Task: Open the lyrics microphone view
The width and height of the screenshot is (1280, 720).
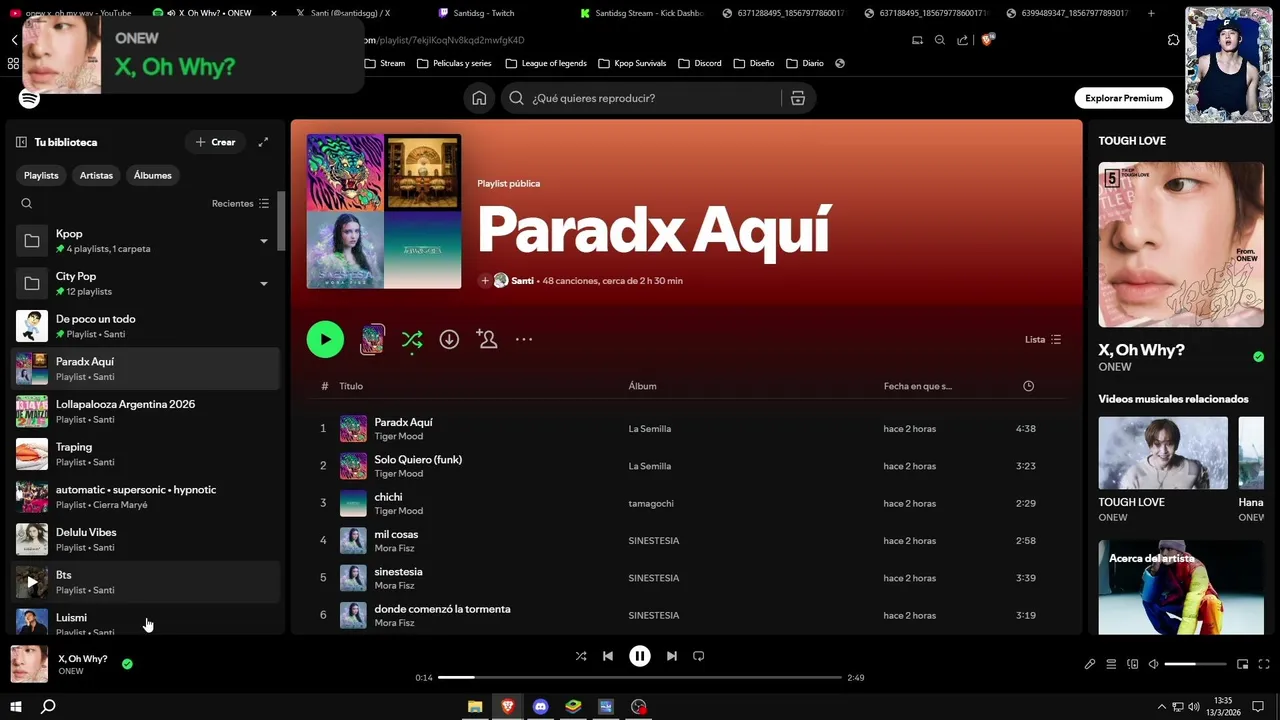Action: (x=1090, y=664)
